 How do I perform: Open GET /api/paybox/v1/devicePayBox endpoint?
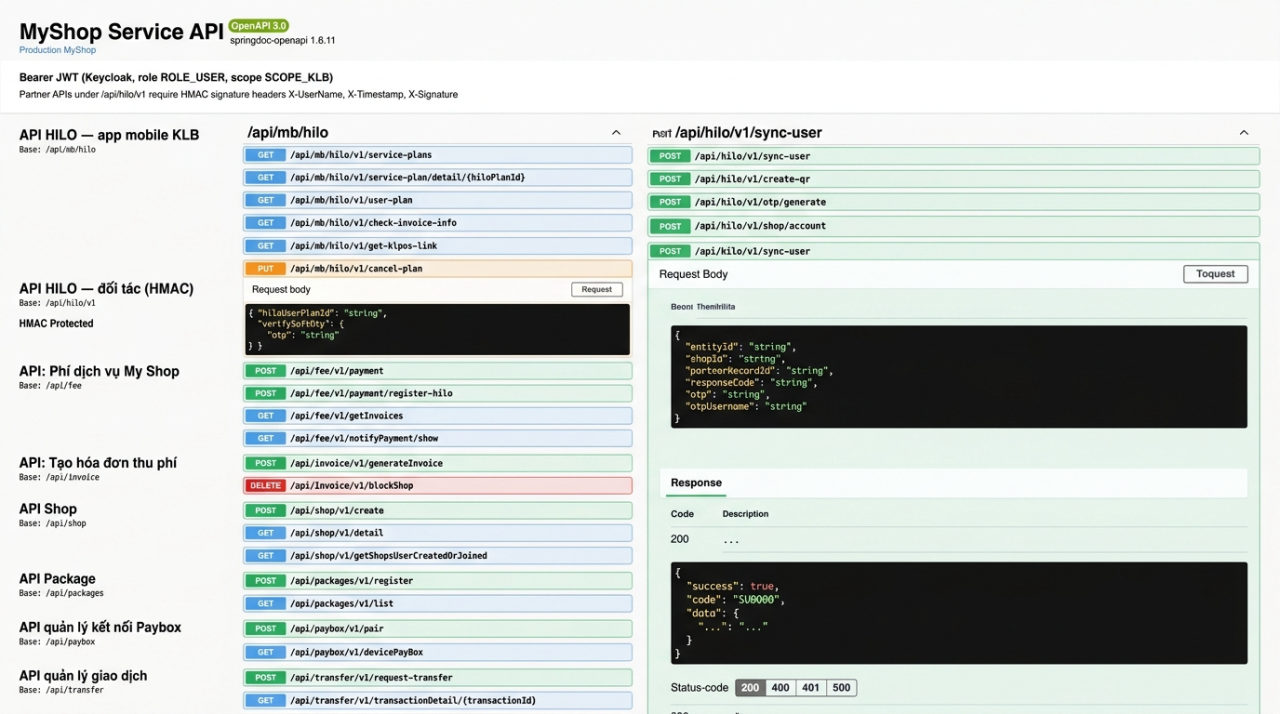(x=438, y=652)
